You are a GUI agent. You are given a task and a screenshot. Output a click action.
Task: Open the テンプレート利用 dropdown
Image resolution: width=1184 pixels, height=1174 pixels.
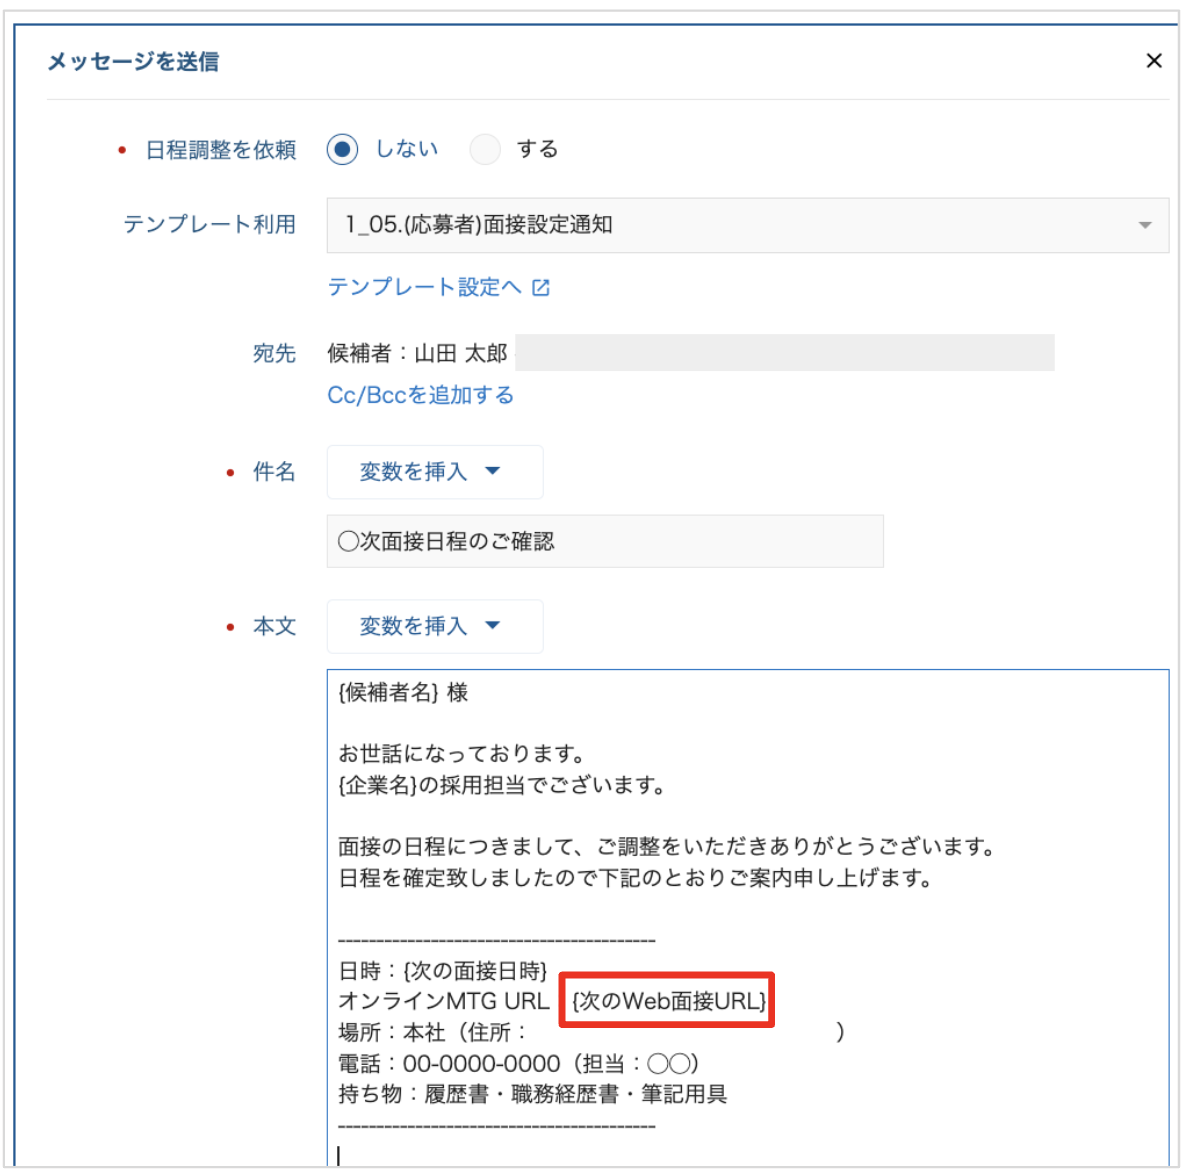(746, 225)
